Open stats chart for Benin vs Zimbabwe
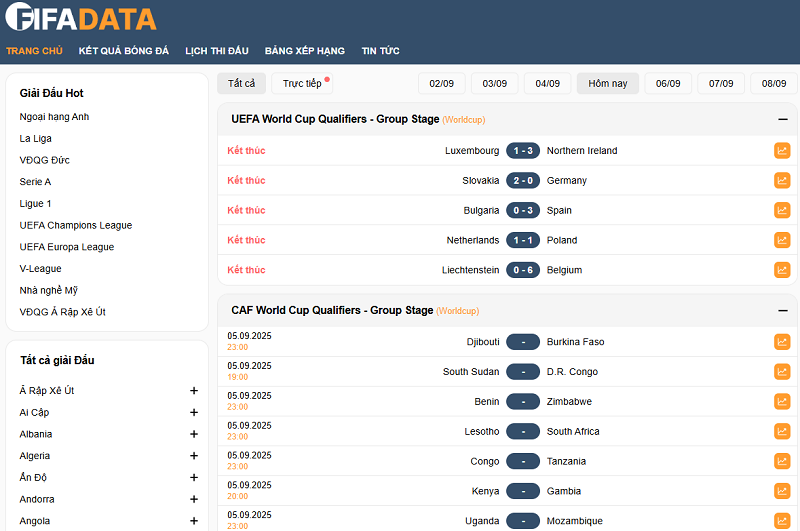Screen dimensions: 800x531 [782, 401]
